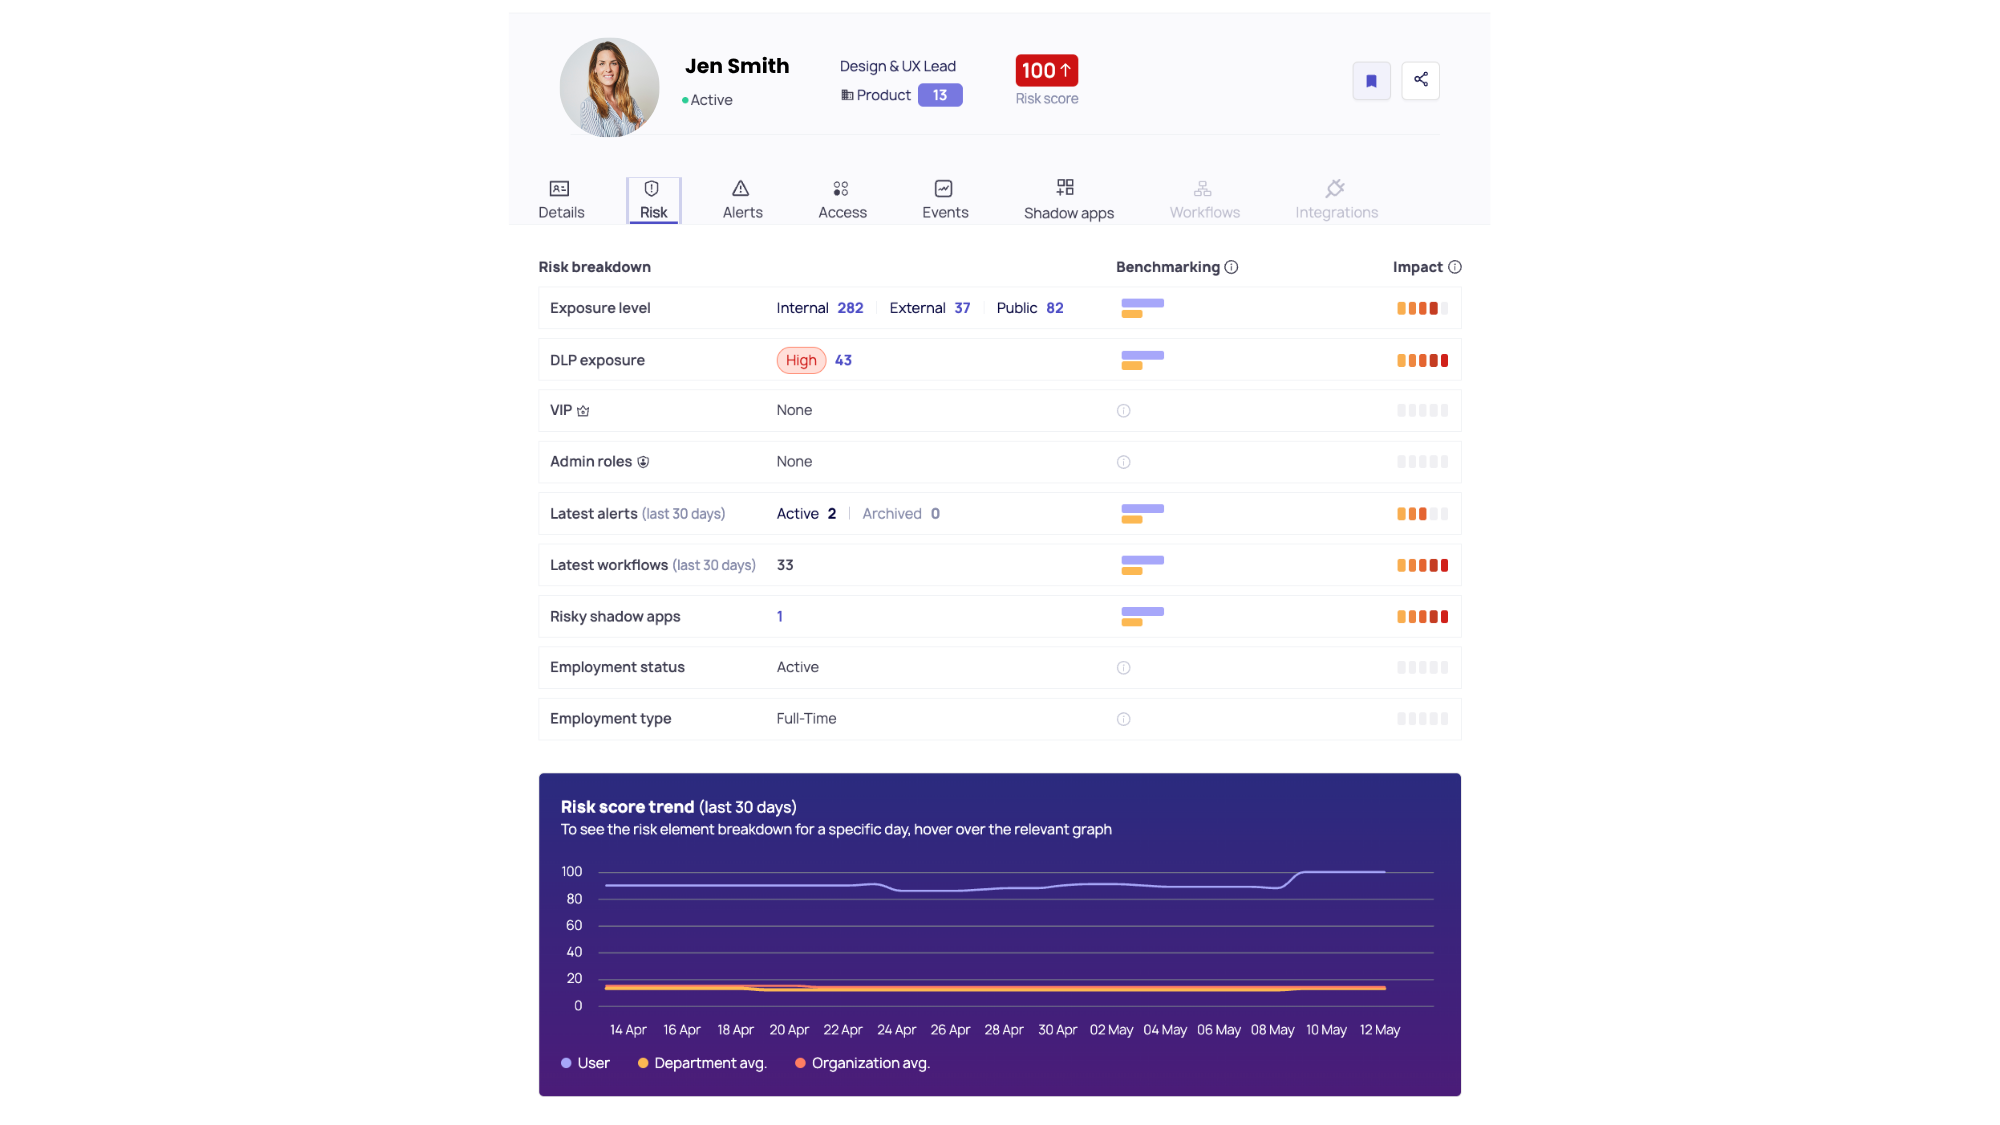Image resolution: width=2000 pixels, height=1125 pixels.
Task: Click Jen Smith's profile photo
Action: [609, 87]
